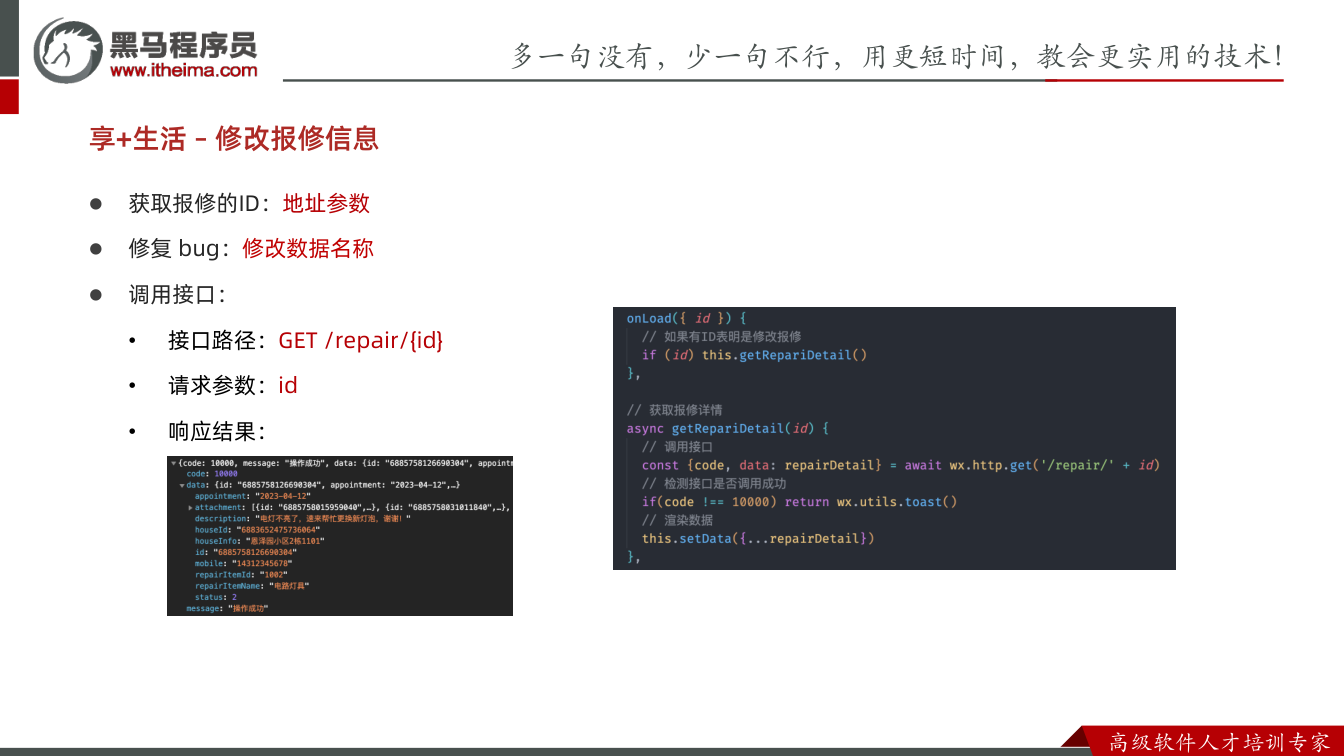Open the www.itheima.com link
This screenshot has width=1344, height=756.
click(x=184, y=70)
